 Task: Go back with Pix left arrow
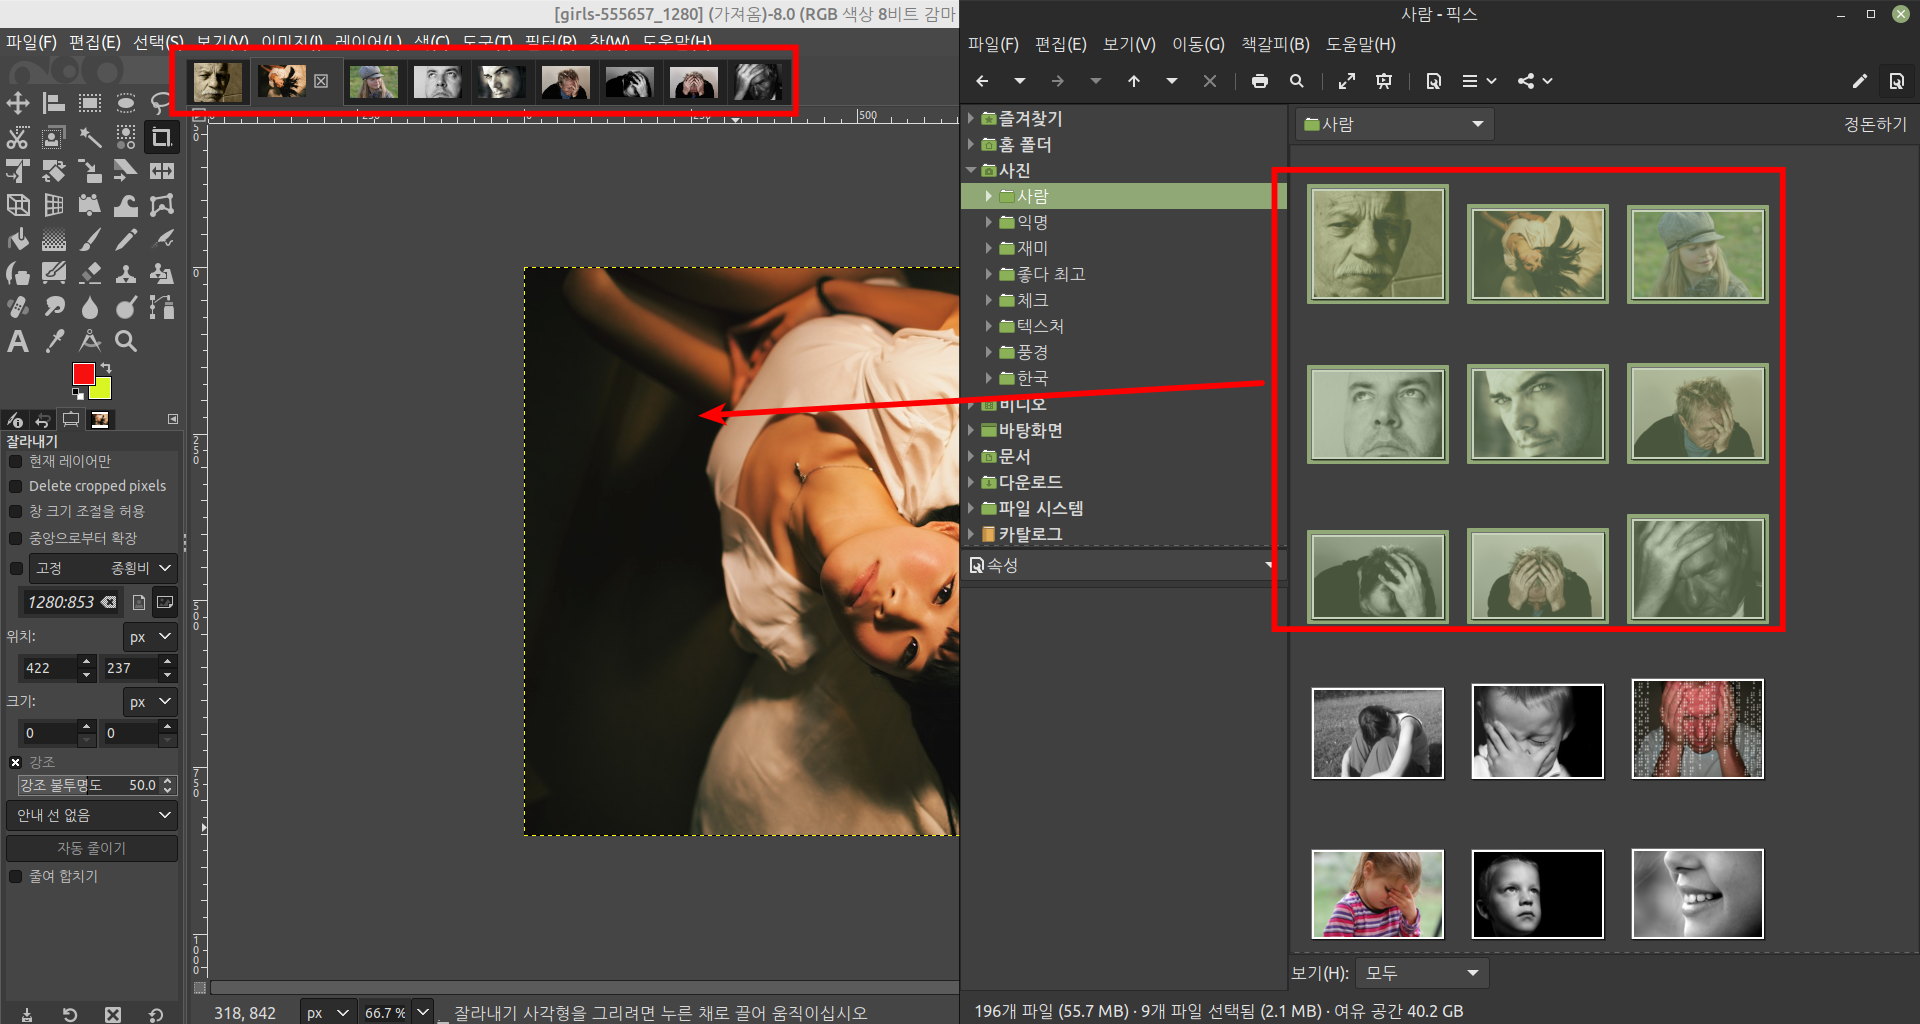pyautogui.click(x=982, y=81)
